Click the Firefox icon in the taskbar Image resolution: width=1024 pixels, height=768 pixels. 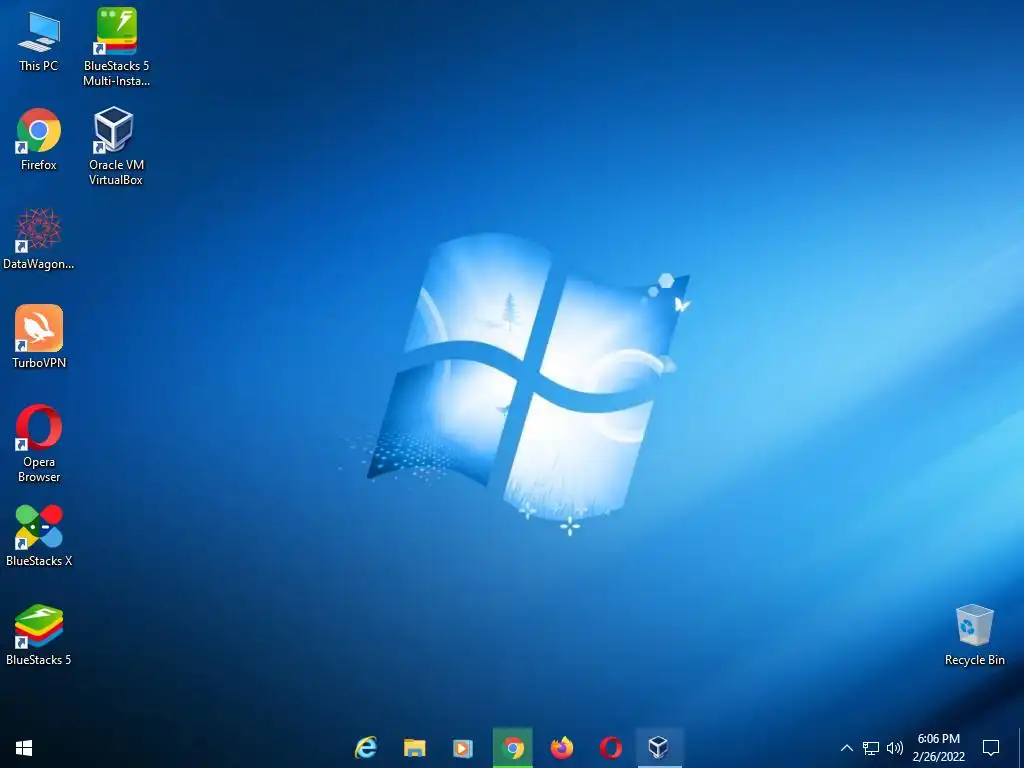point(562,748)
